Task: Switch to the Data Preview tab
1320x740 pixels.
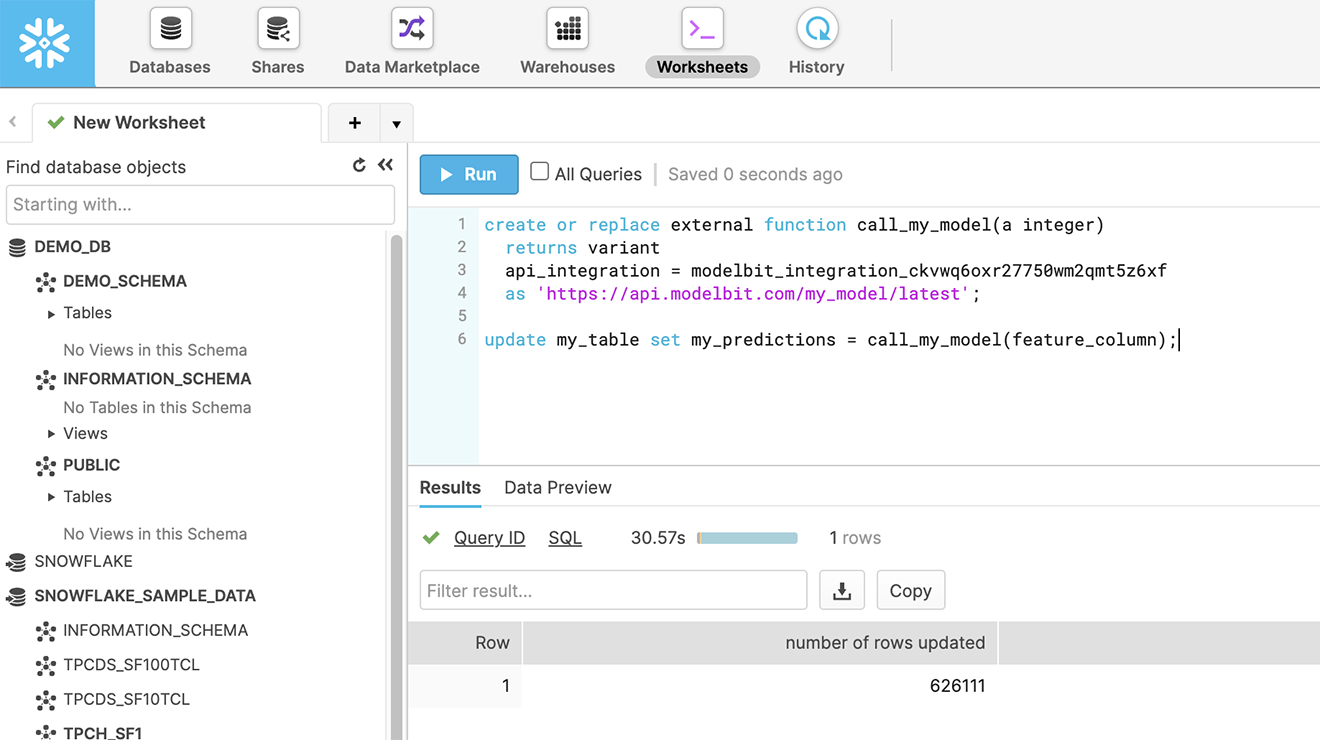Action: [557, 488]
